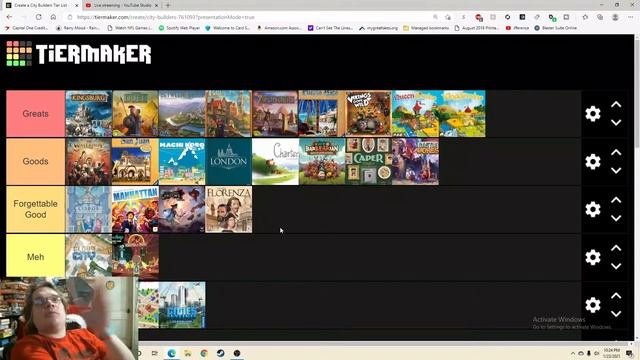Select the Kingsburg game thumbnail
The width and height of the screenshot is (640, 360).
pos(89,114)
